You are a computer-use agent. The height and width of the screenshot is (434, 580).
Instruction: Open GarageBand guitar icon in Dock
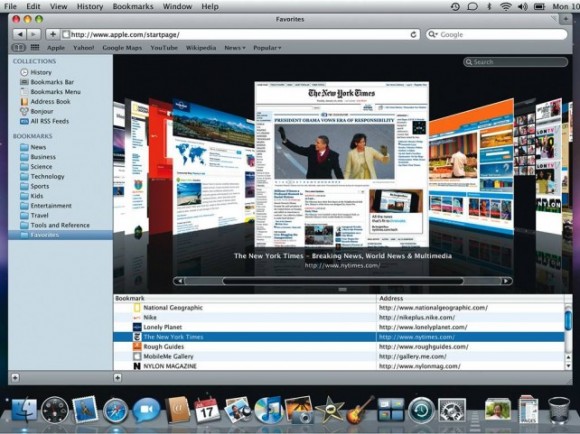tap(360, 410)
